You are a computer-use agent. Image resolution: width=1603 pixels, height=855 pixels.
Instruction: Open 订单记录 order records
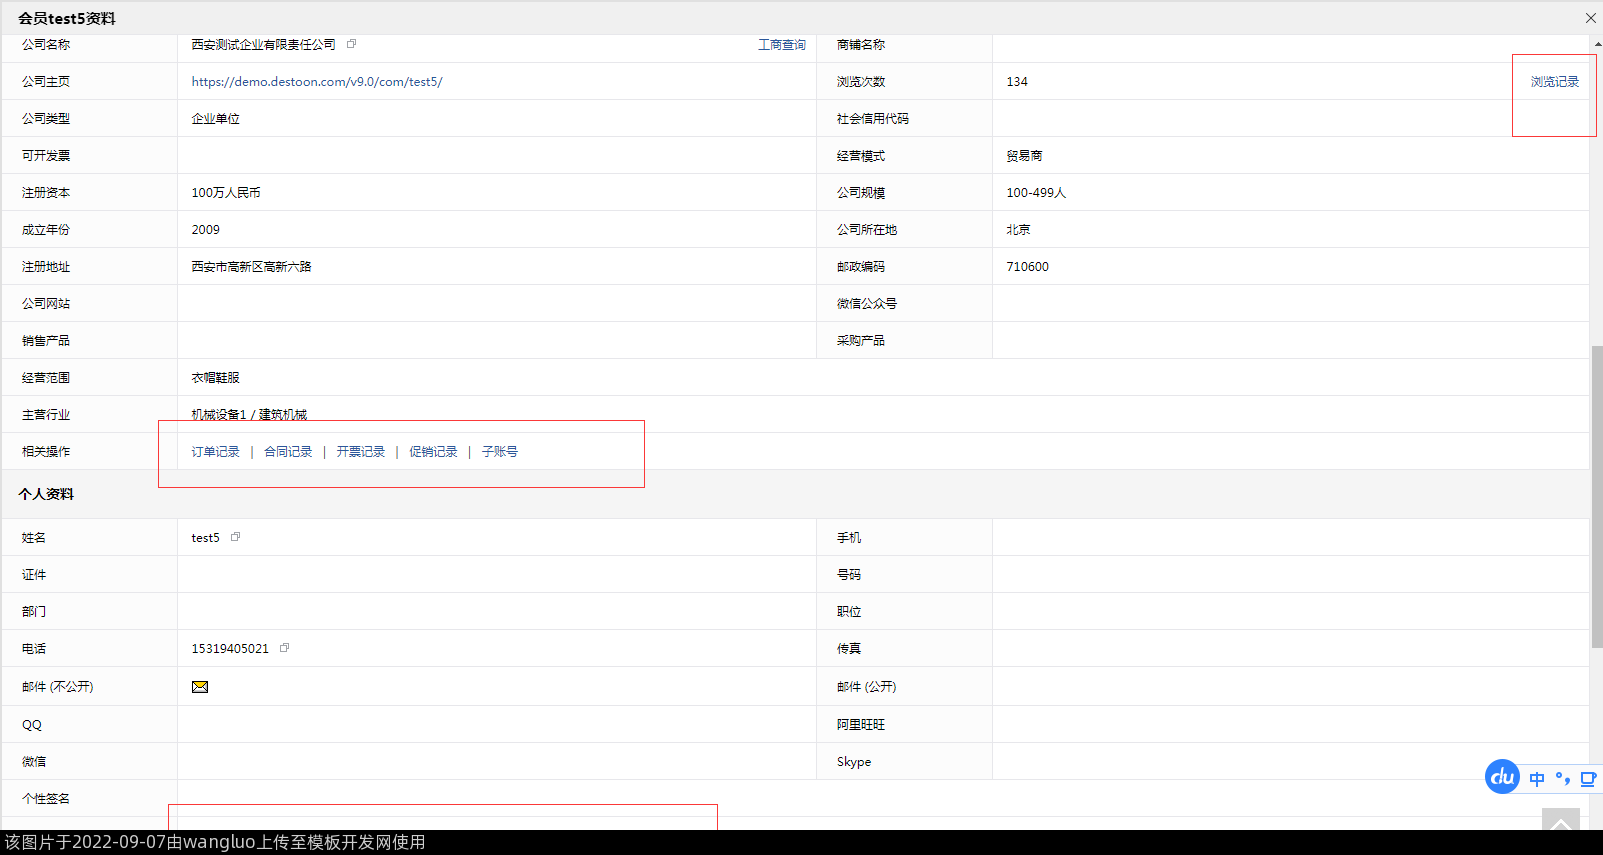click(216, 452)
